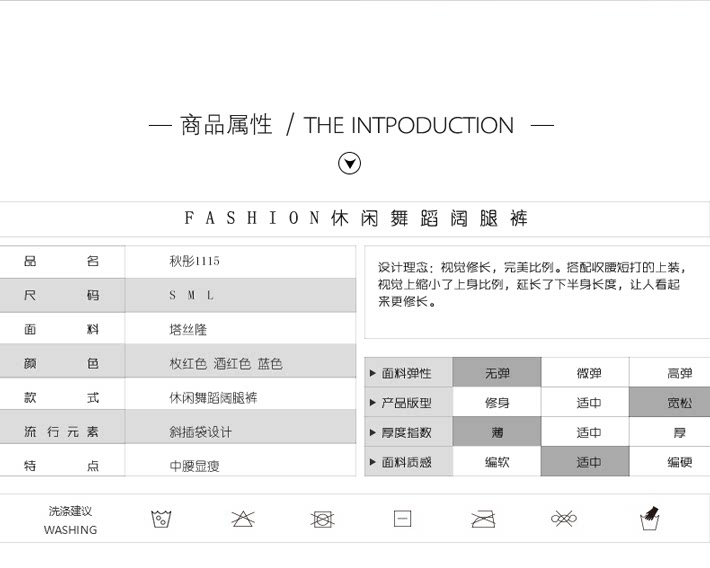Click the arrow beside 面料弹性
The image size is (710, 568).
click(373, 374)
